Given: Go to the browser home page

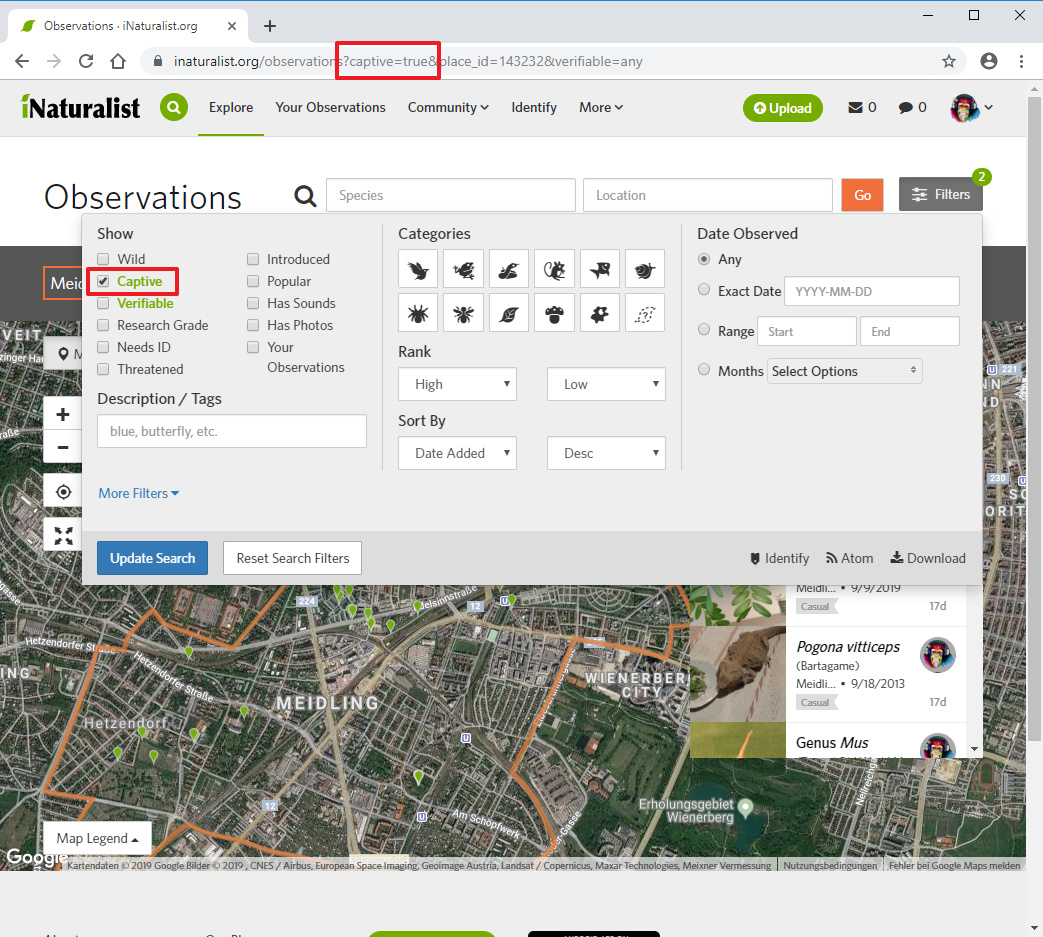Looking at the screenshot, I should pos(118,61).
